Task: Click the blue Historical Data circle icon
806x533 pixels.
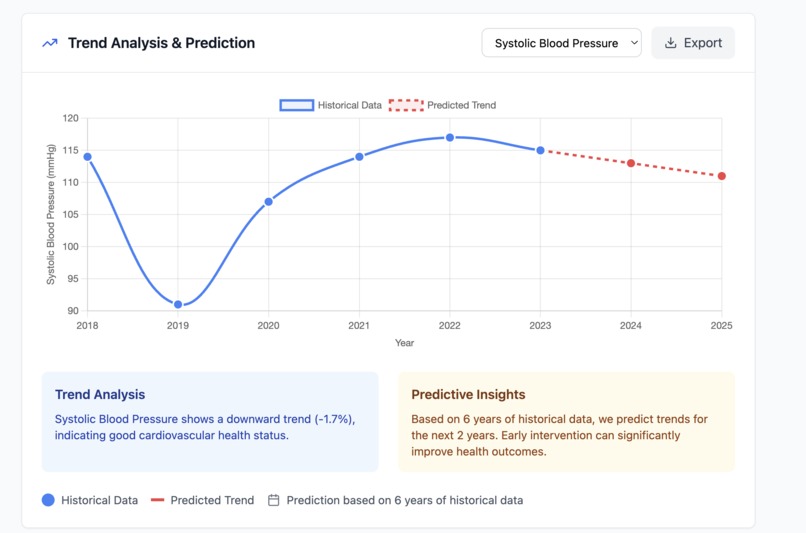Action: coord(48,500)
